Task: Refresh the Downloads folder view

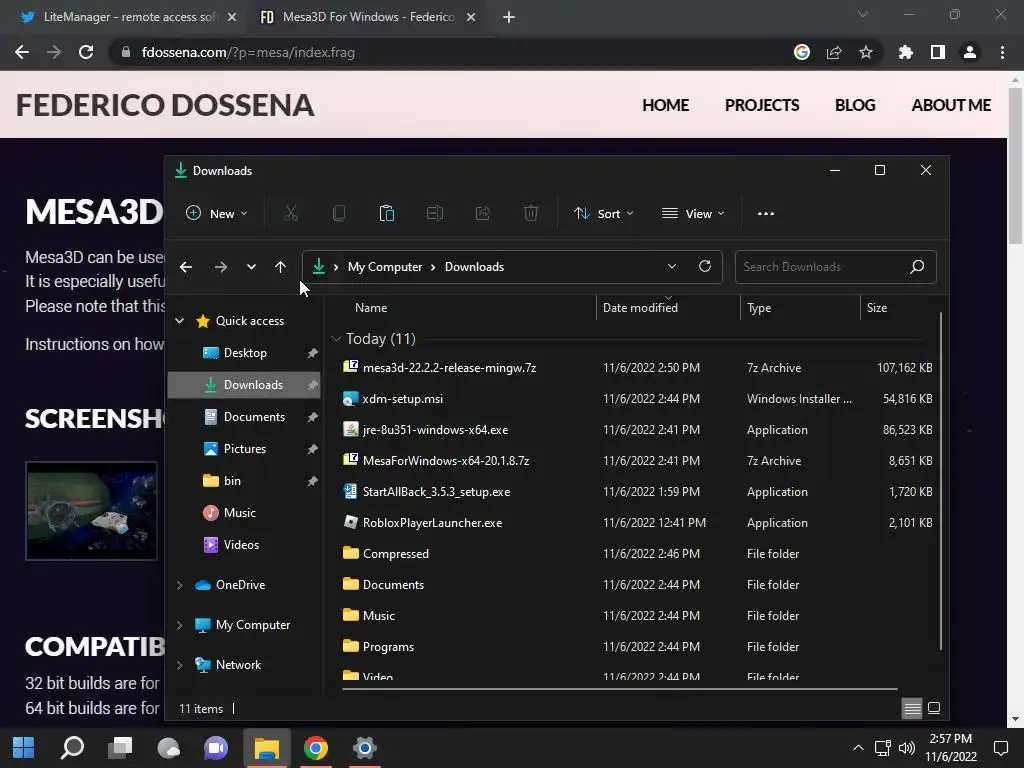Action: click(x=705, y=266)
